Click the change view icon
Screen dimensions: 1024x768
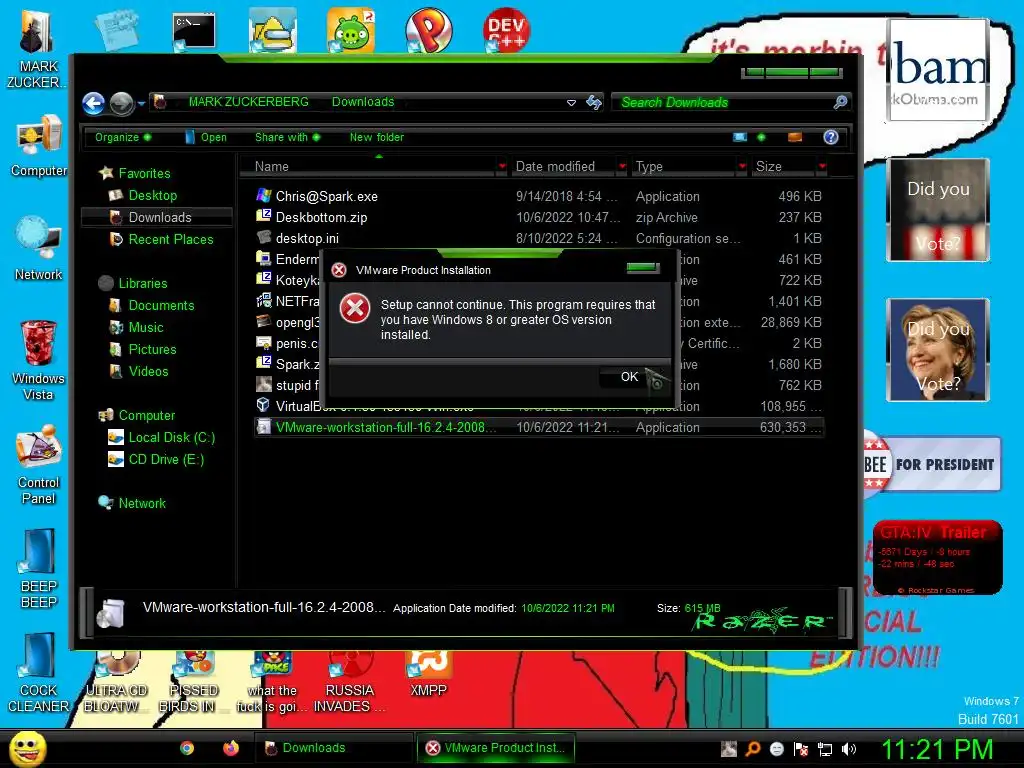click(x=740, y=137)
